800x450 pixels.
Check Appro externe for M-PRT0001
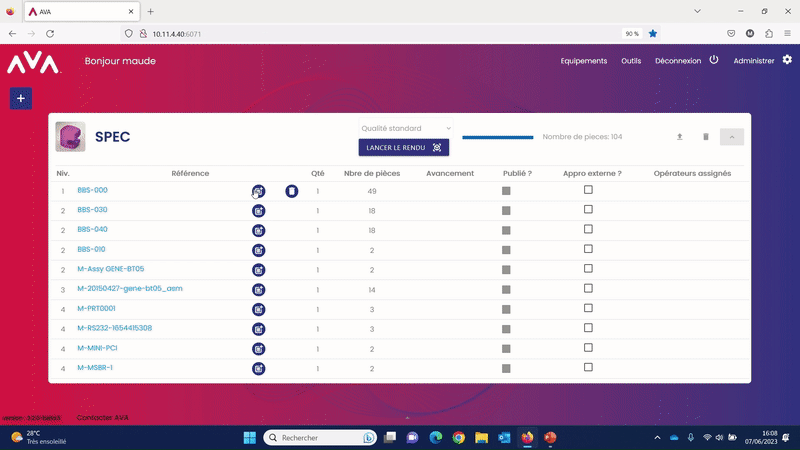pyautogui.click(x=588, y=308)
